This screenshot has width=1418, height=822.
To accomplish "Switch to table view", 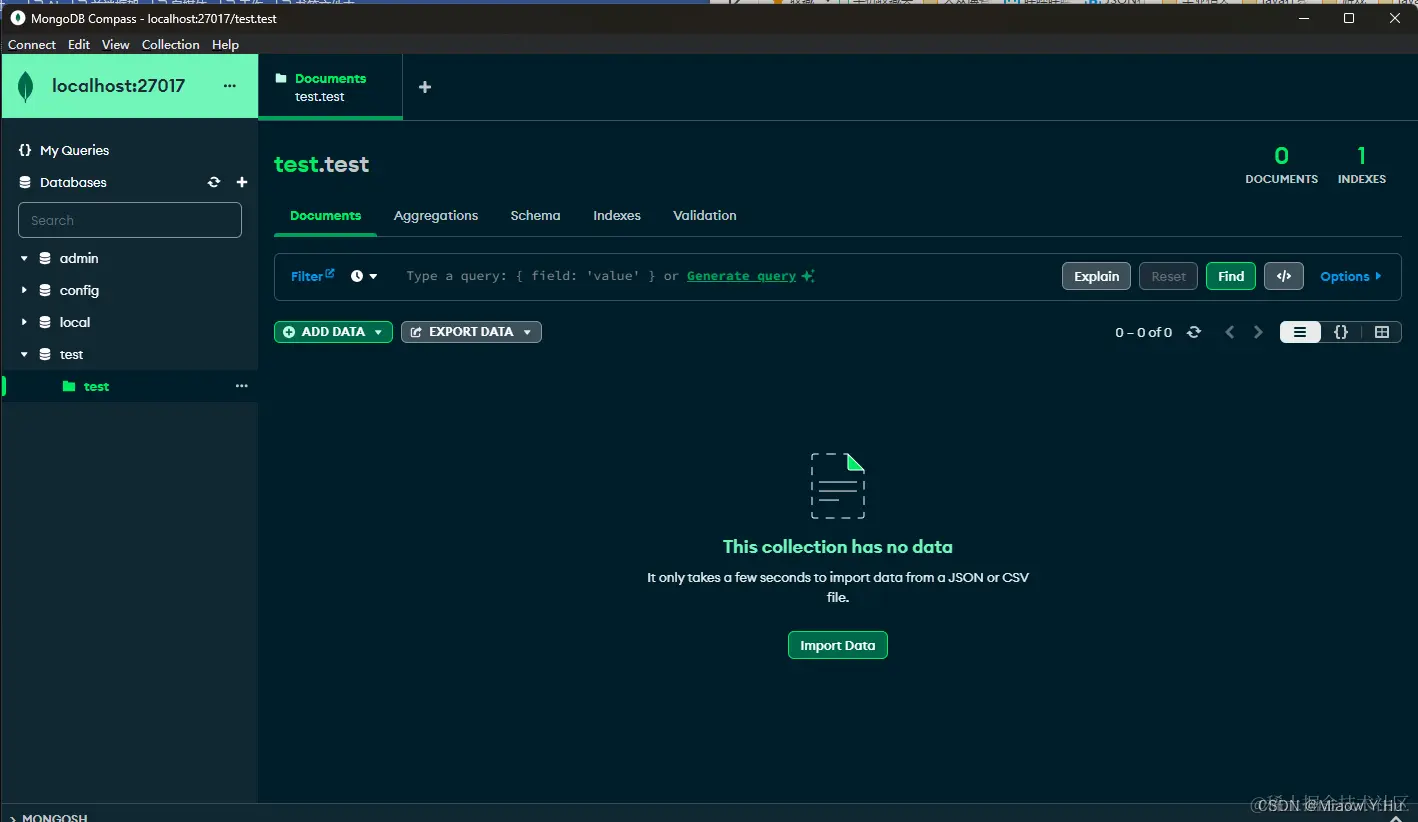I will click(1382, 332).
